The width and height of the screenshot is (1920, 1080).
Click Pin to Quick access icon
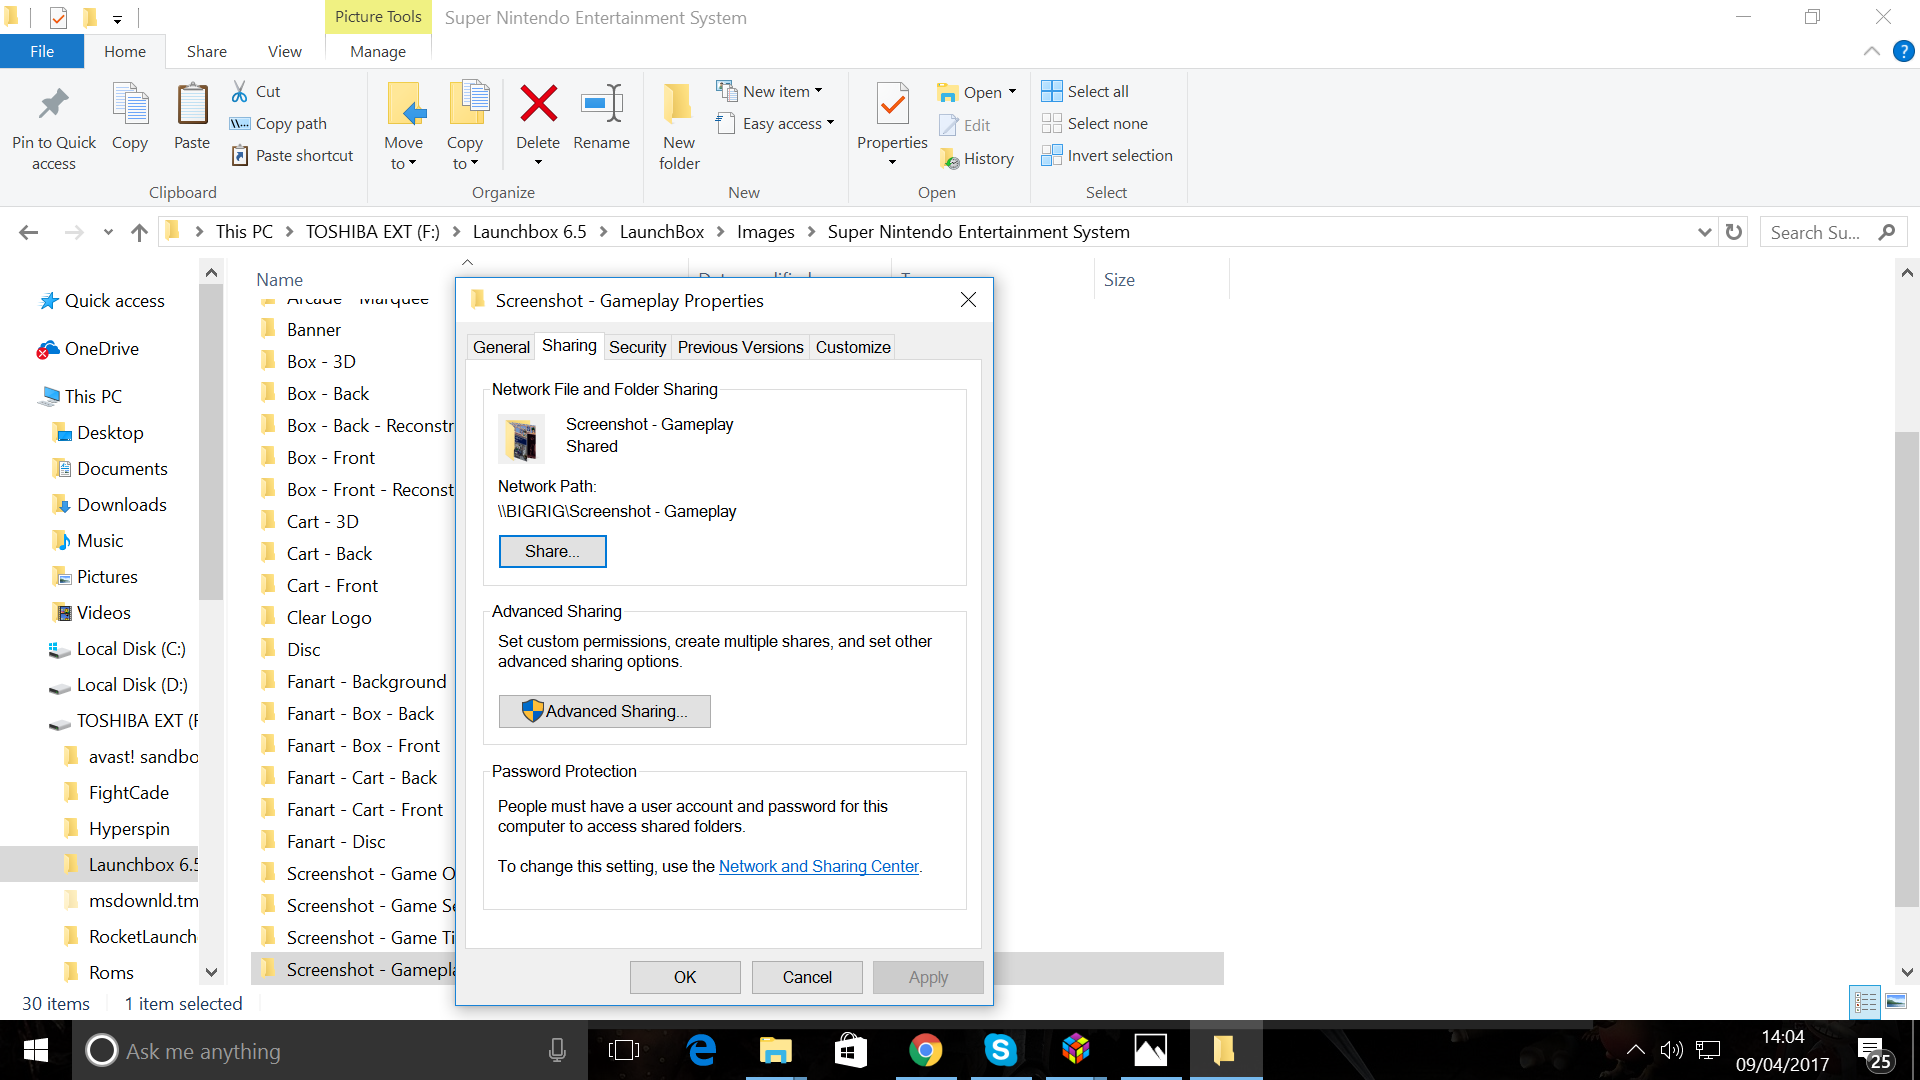54,104
